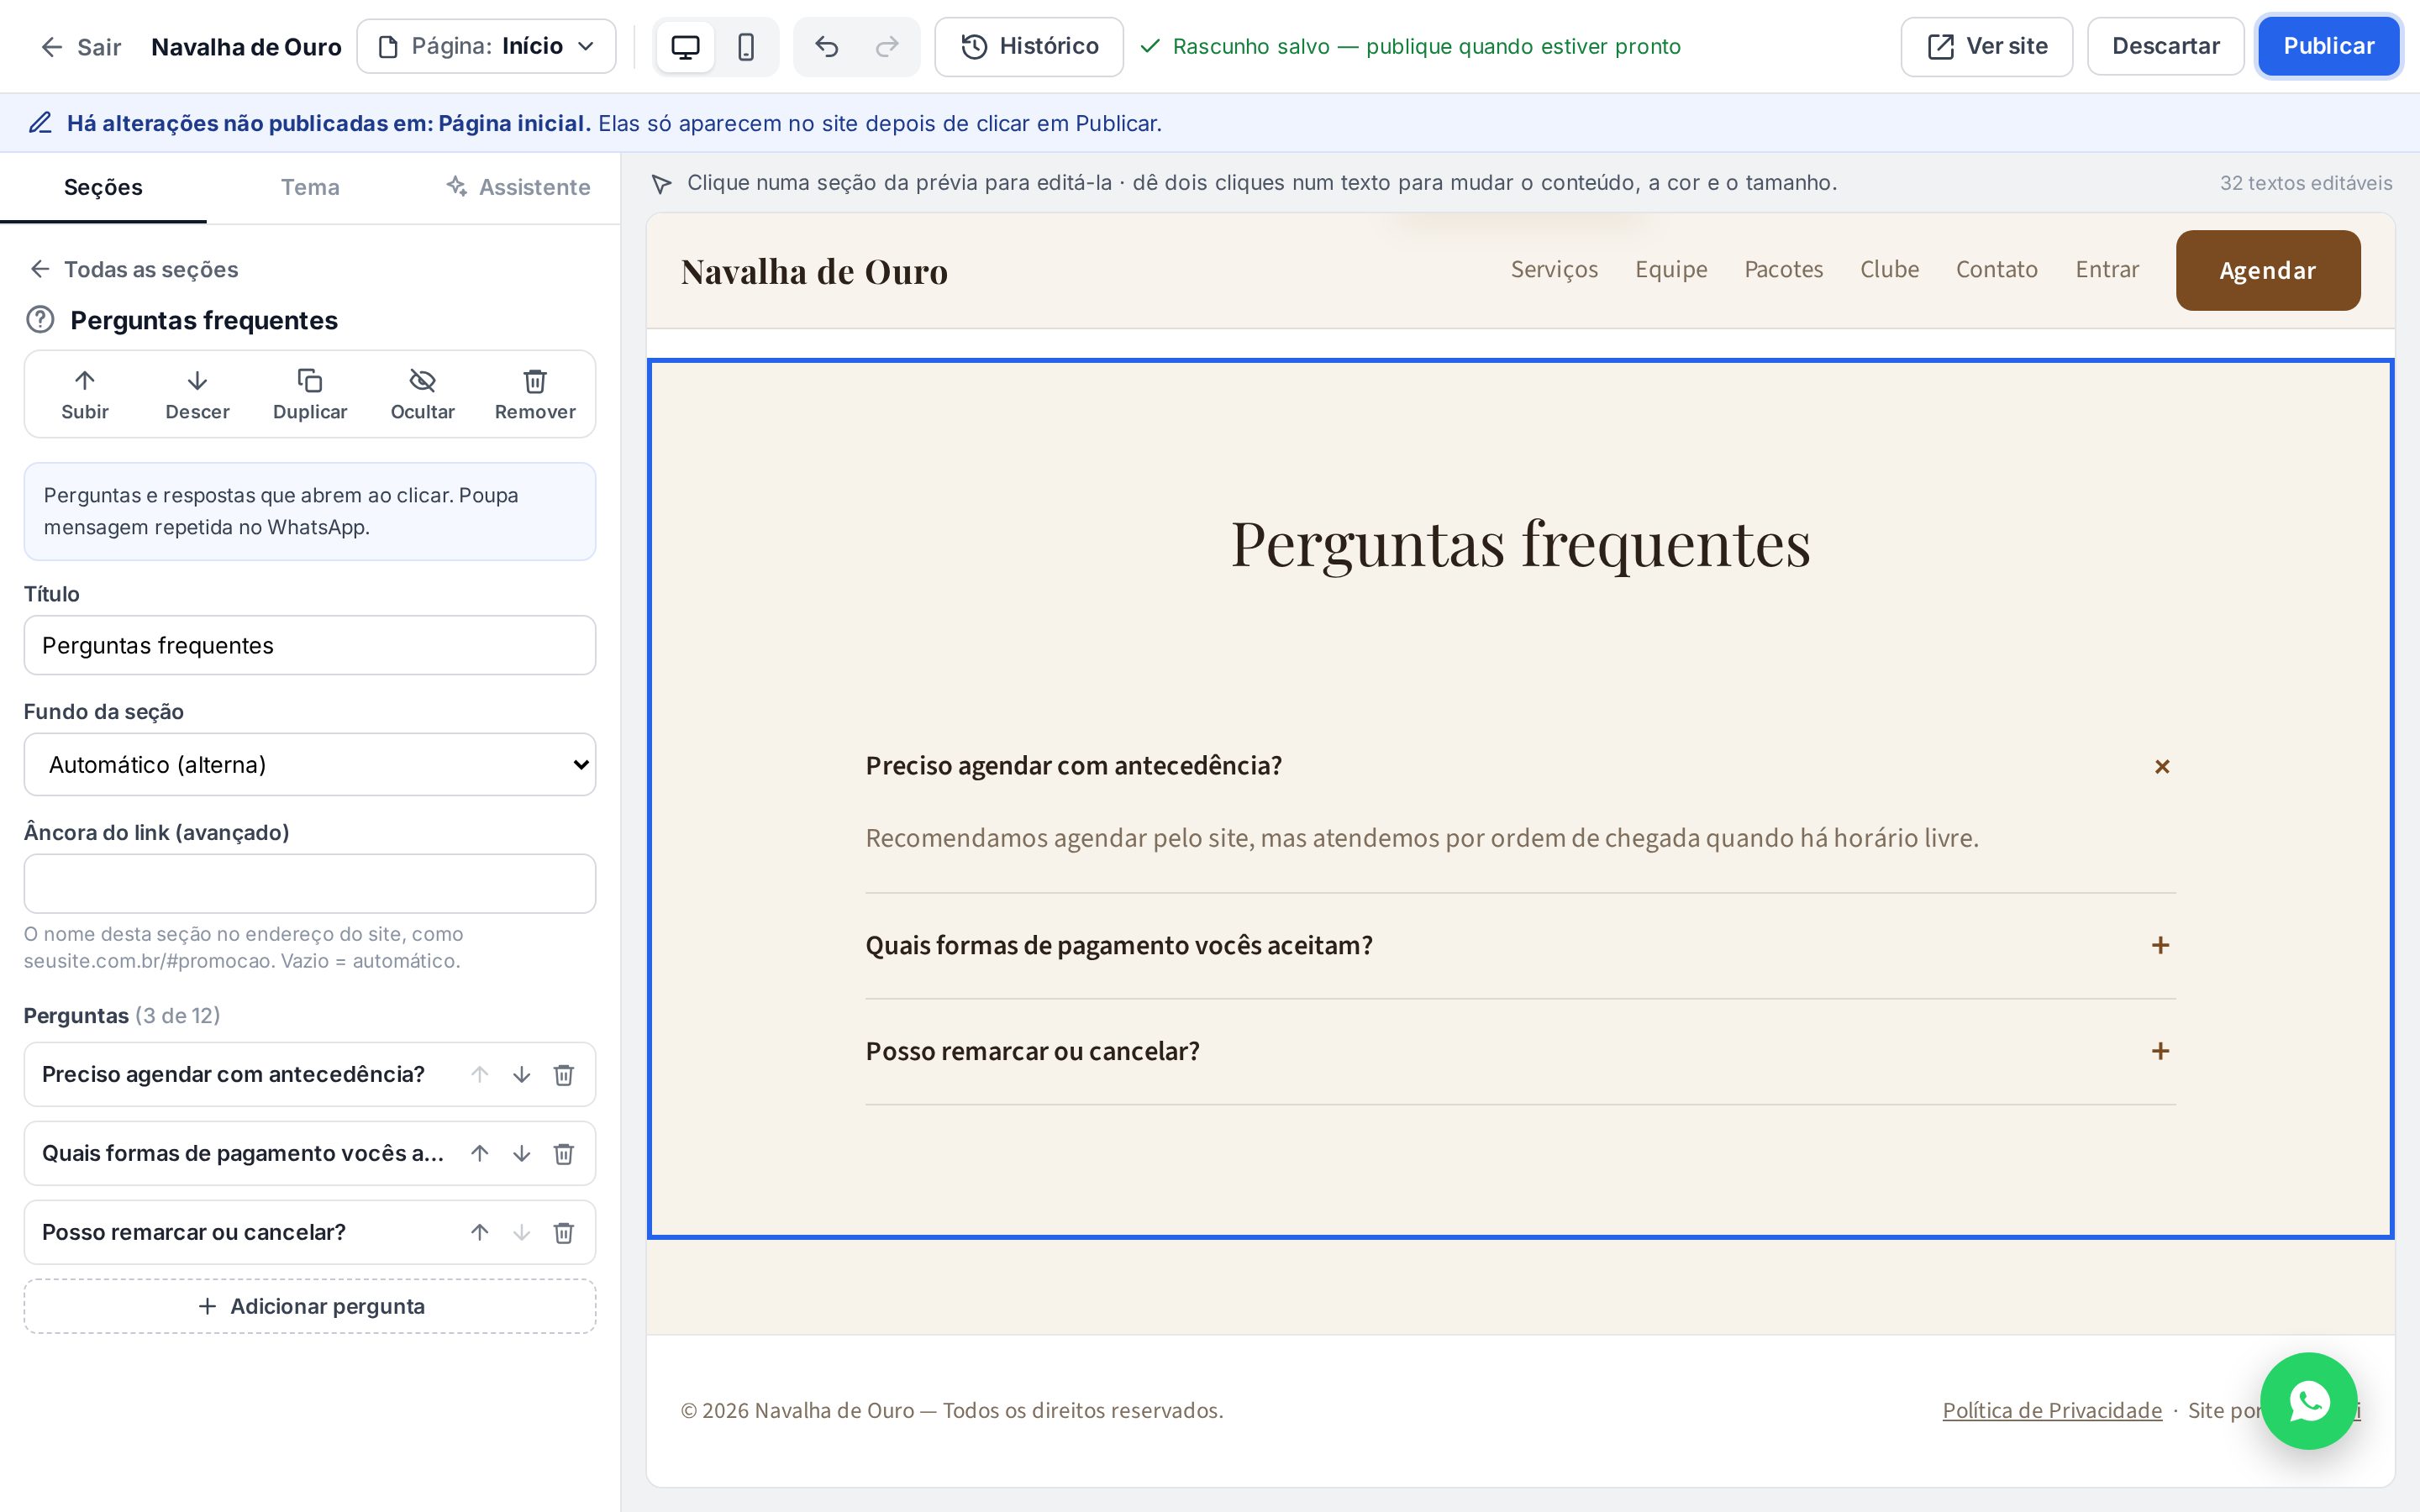This screenshot has height=1512, width=2420.
Task: Expand 'Posso remarcar ou cancelar?' in preview
Action: 1520,1051
